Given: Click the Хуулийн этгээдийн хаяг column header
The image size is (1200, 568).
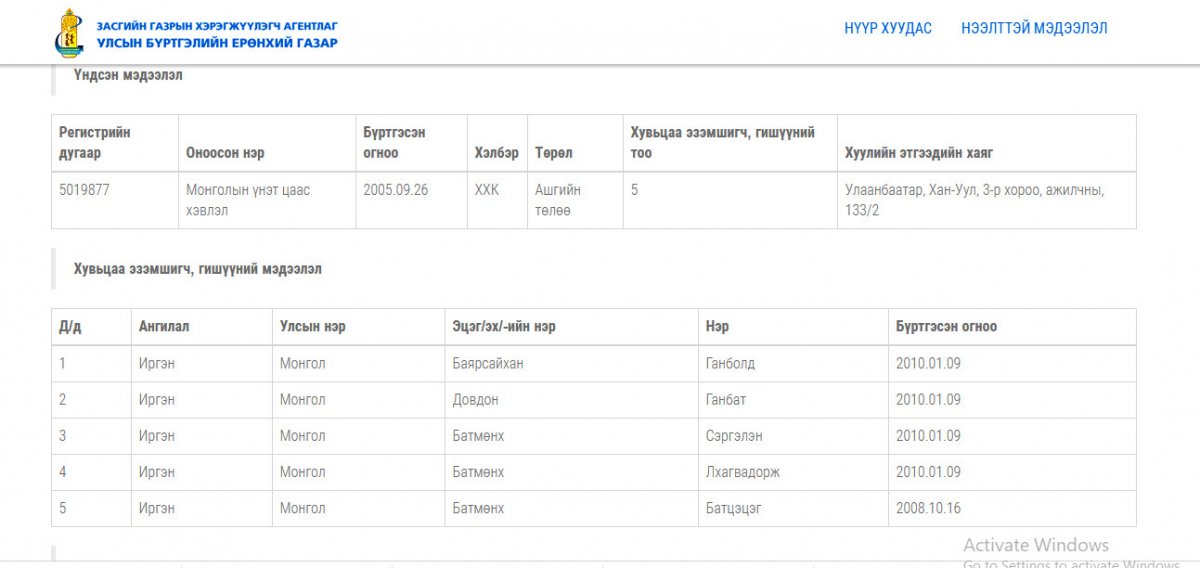Looking at the screenshot, I should [x=918, y=153].
